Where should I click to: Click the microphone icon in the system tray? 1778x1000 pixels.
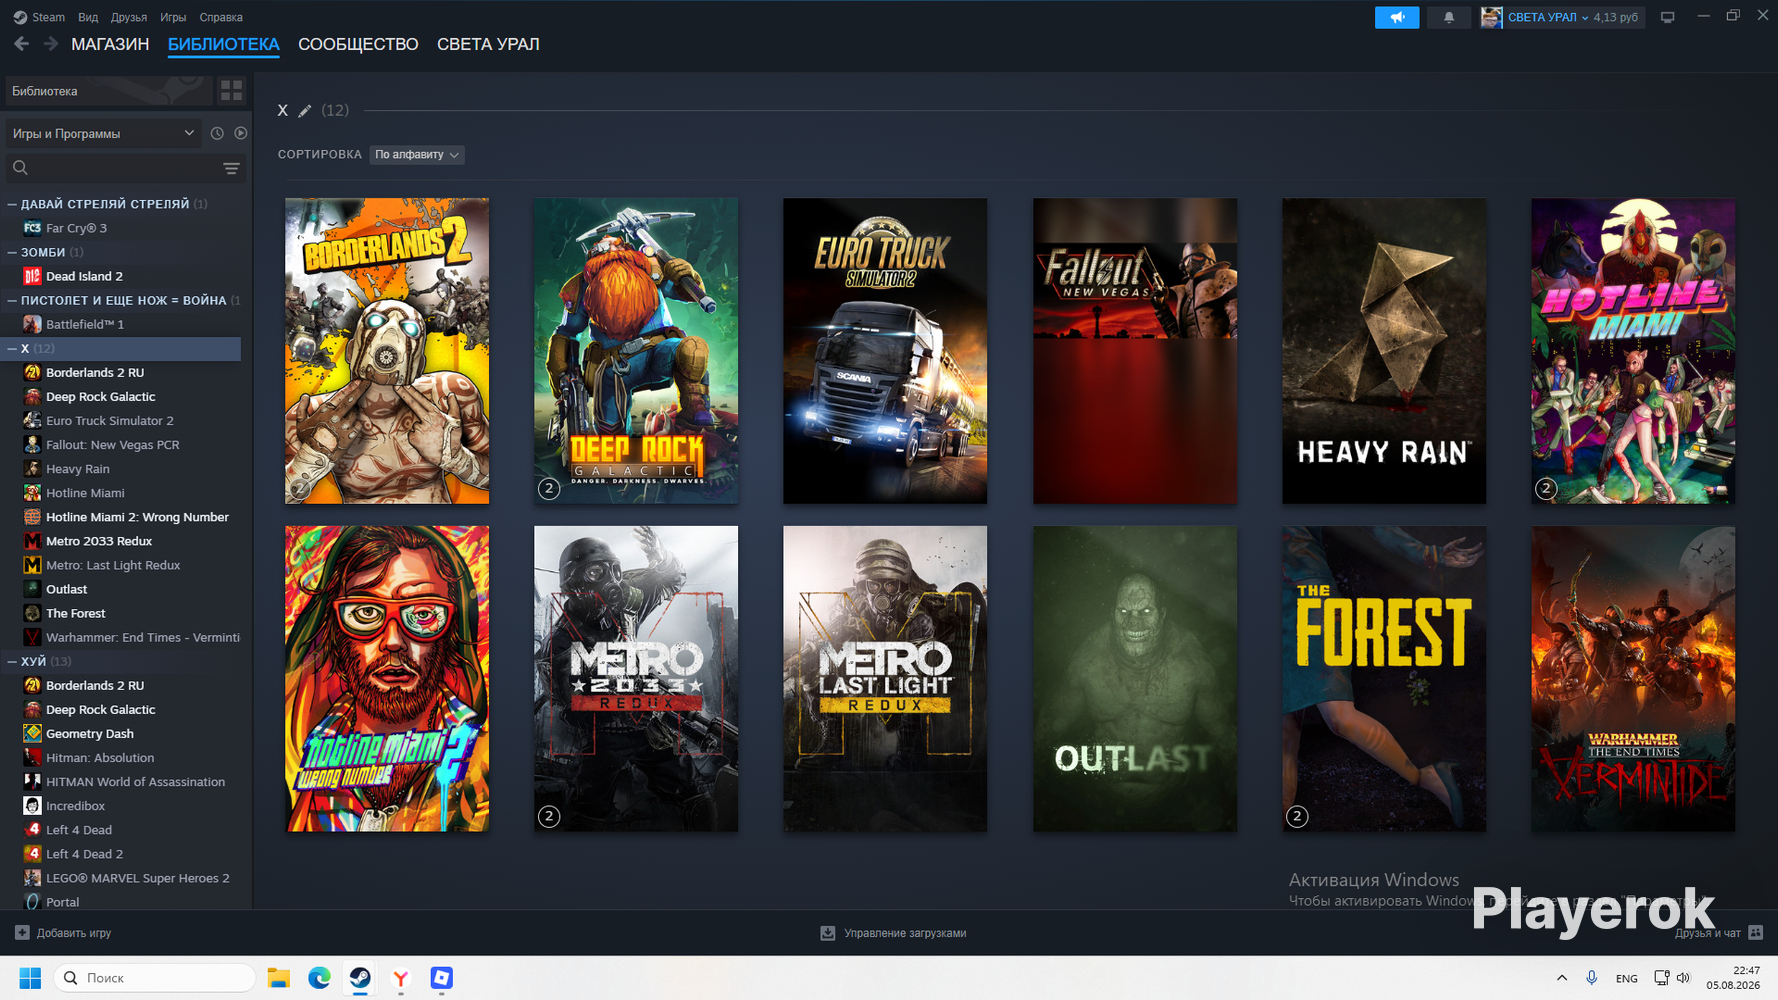pos(1591,978)
